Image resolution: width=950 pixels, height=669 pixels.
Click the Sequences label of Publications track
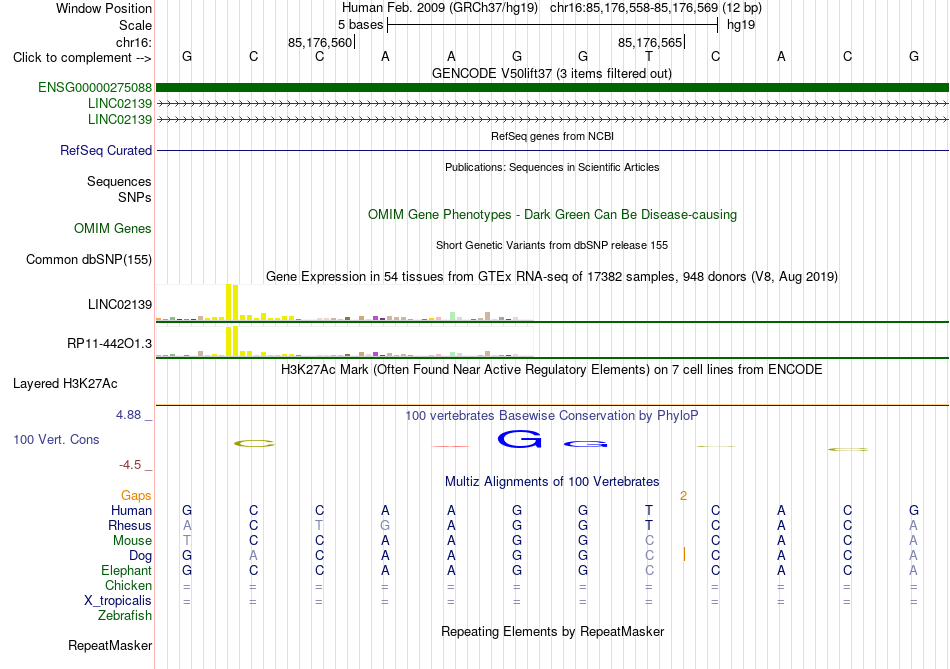(119, 181)
